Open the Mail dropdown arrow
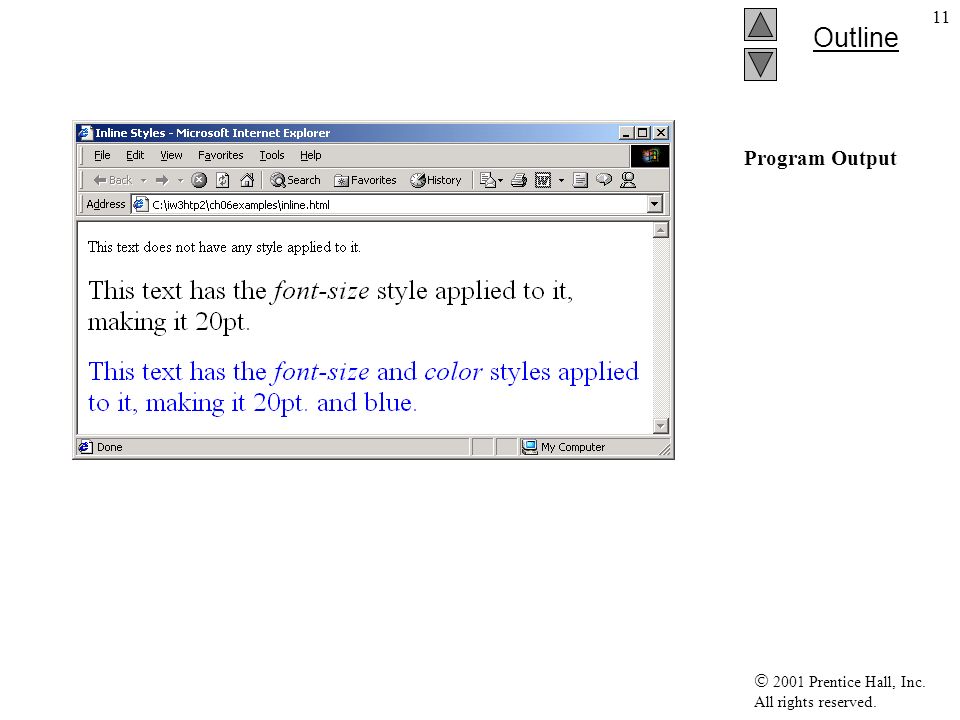960x720 pixels. [501, 180]
